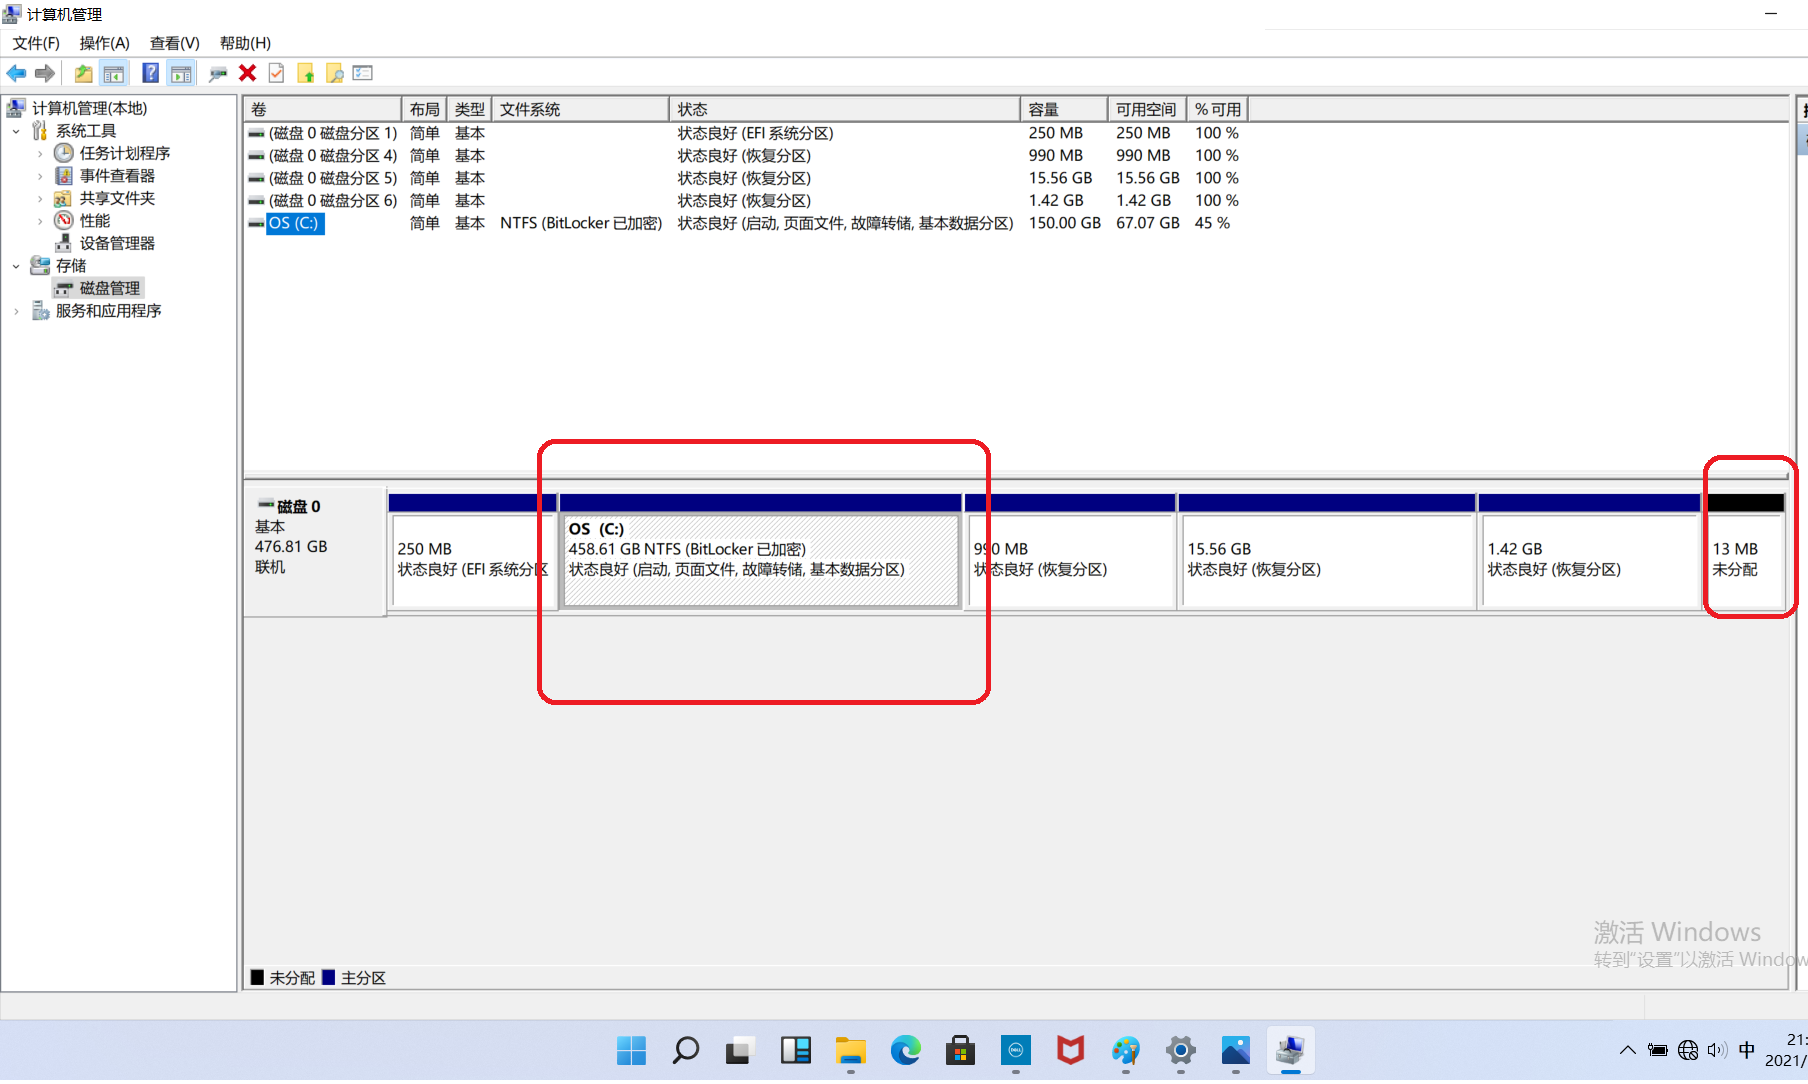Collapse the 系统工具 tree node
The height and width of the screenshot is (1084, 1808).
coord(16,131)
